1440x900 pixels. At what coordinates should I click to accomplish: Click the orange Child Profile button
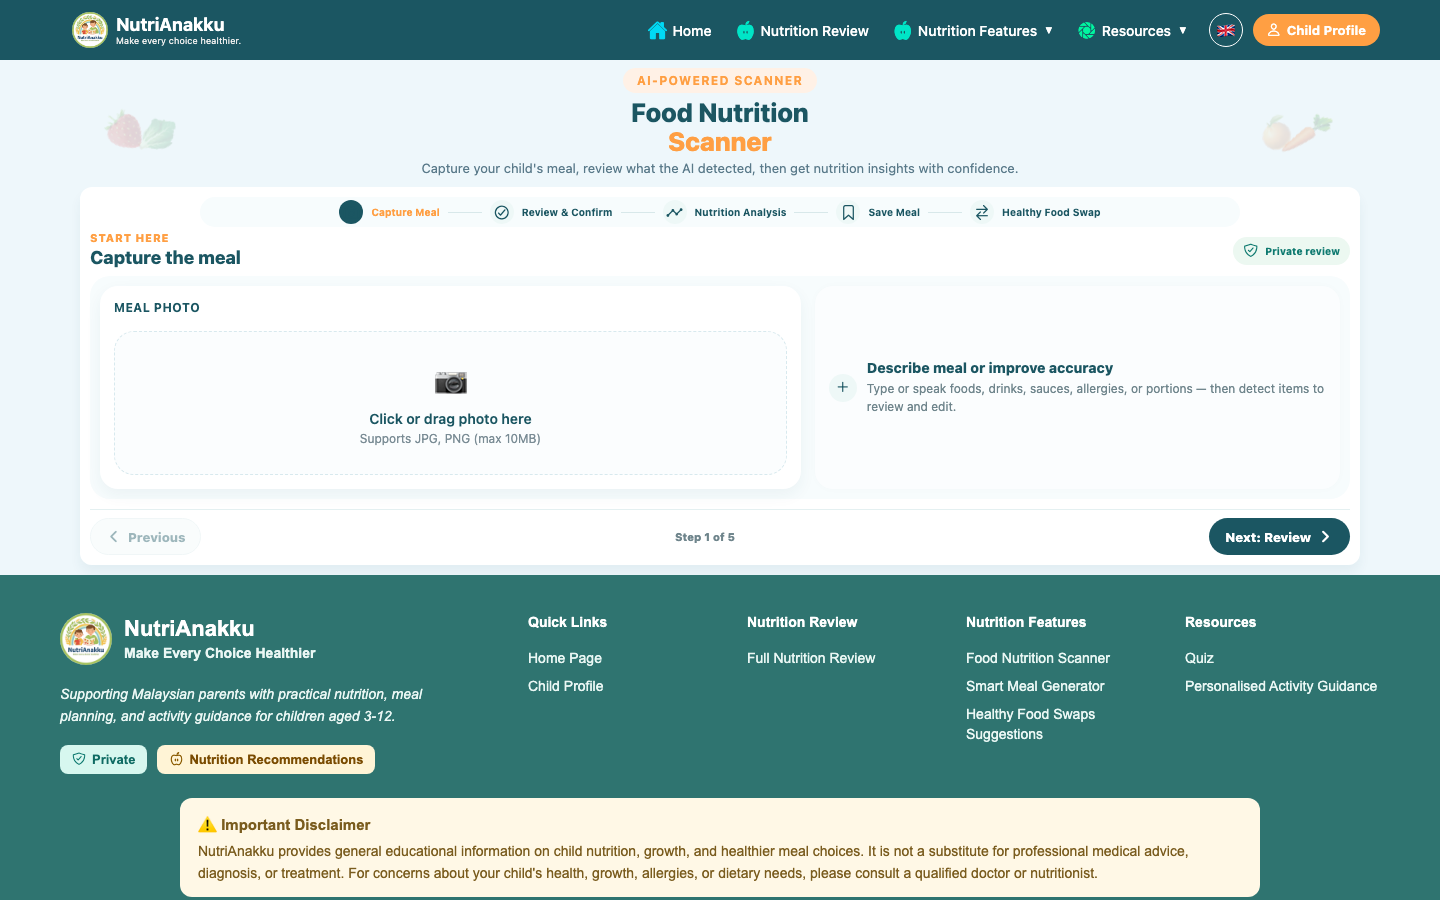coord(1316,30)
